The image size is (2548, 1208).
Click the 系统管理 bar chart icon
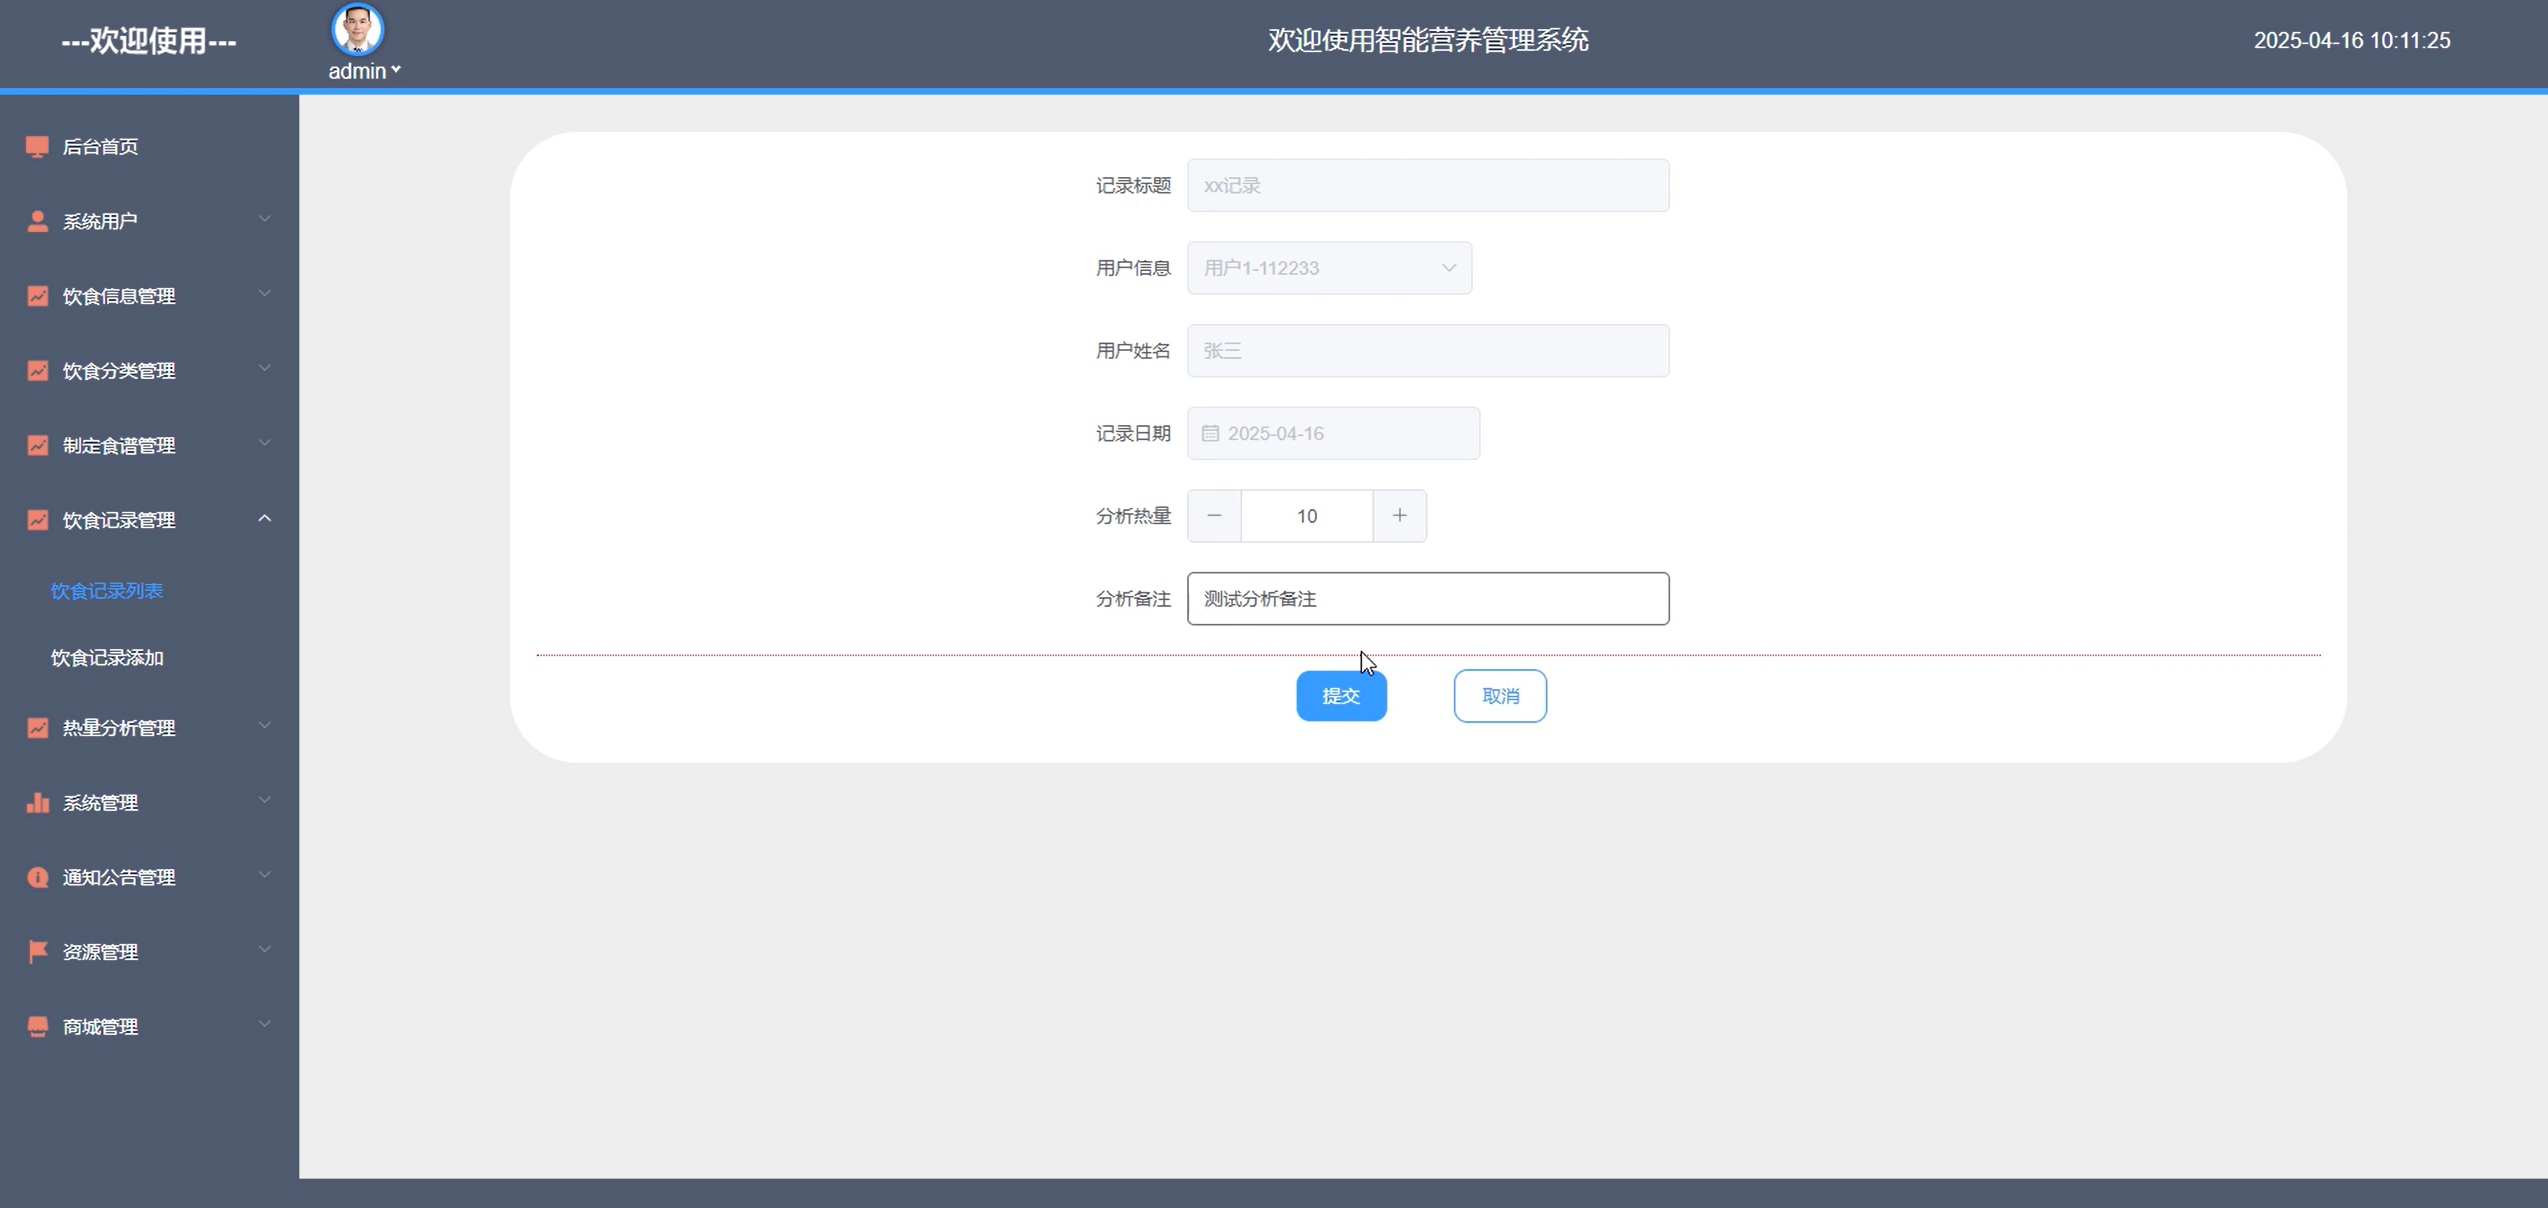37,802
